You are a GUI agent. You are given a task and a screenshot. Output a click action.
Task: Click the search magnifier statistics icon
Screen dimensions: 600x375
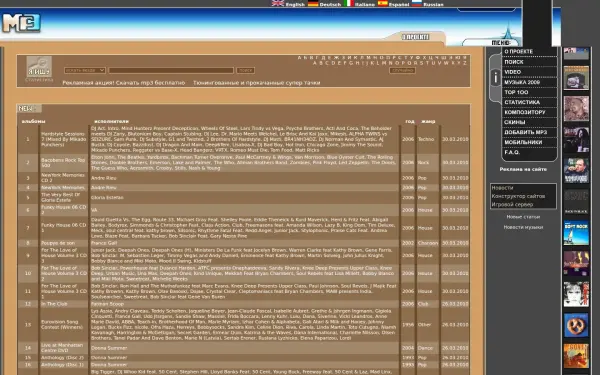point(39,67)
